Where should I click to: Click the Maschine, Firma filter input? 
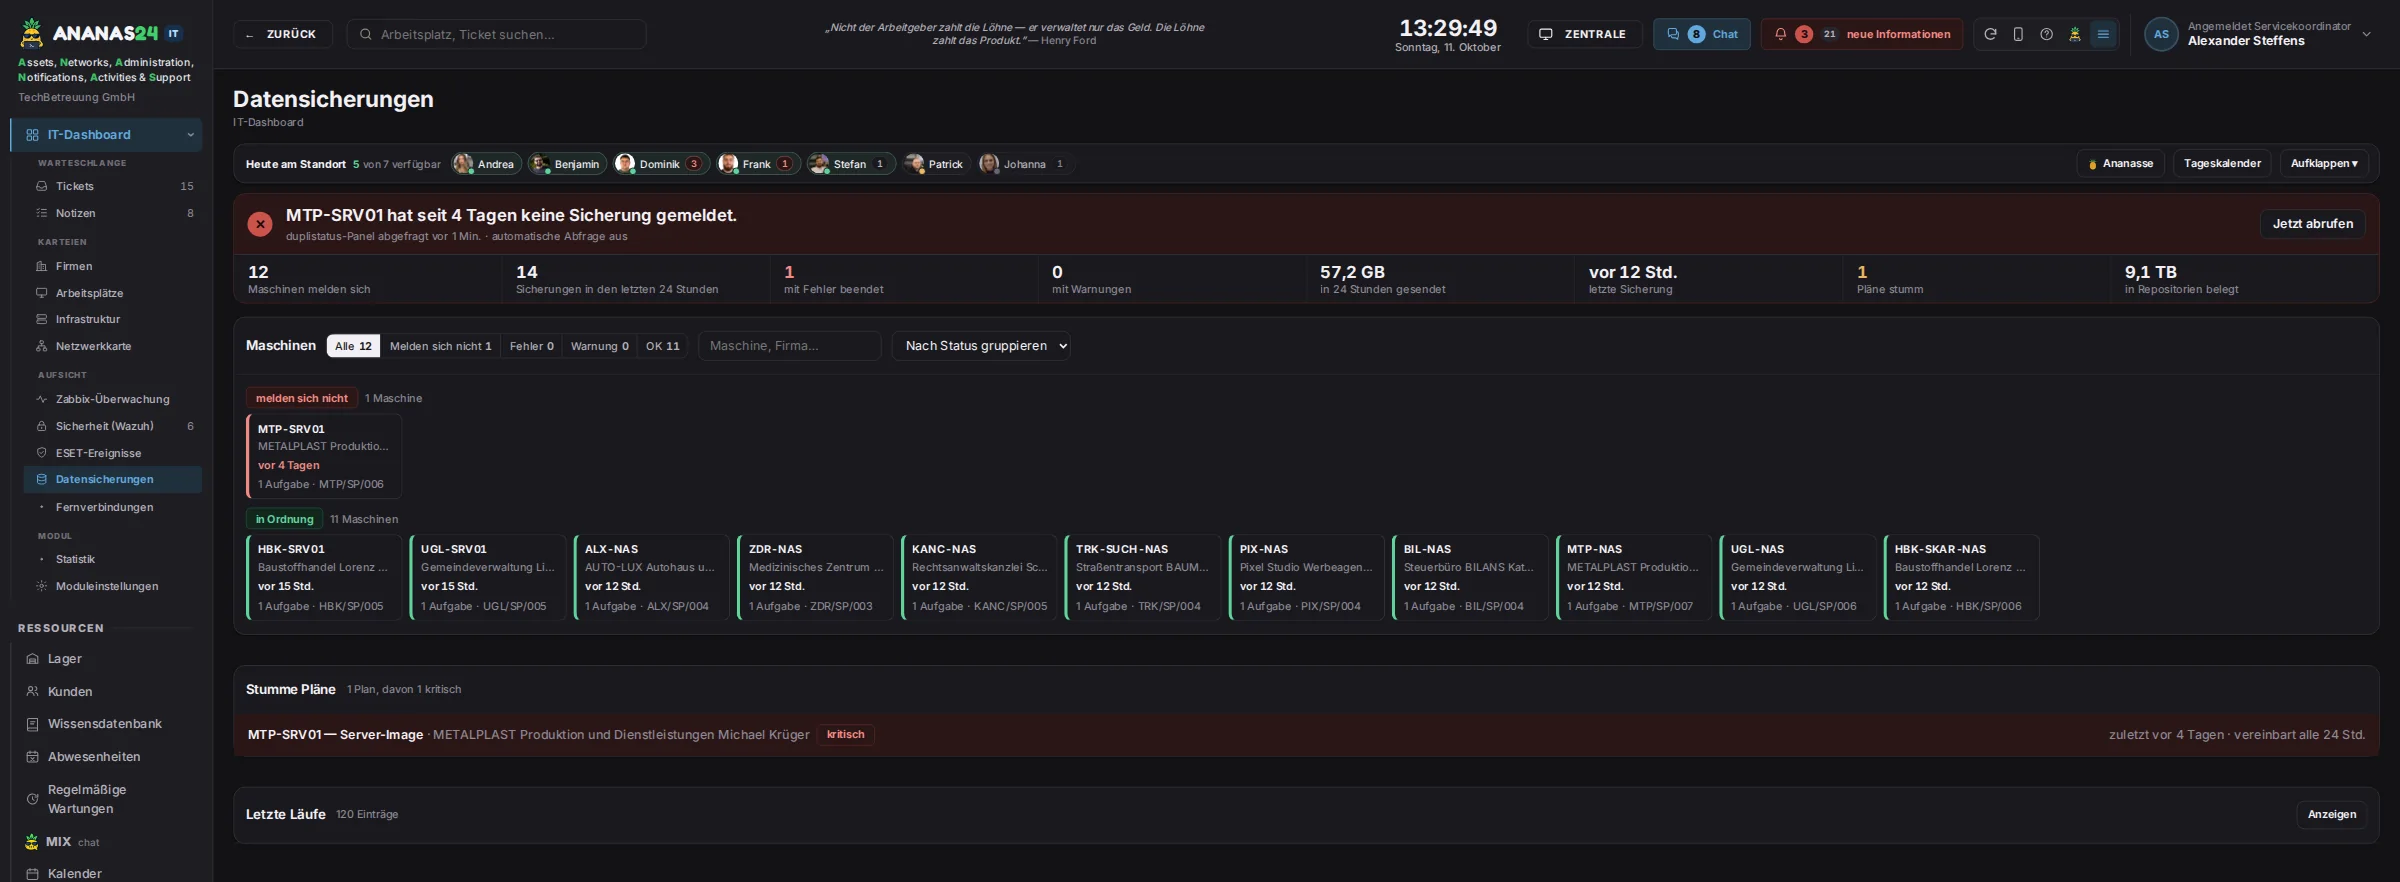point(789,346)
